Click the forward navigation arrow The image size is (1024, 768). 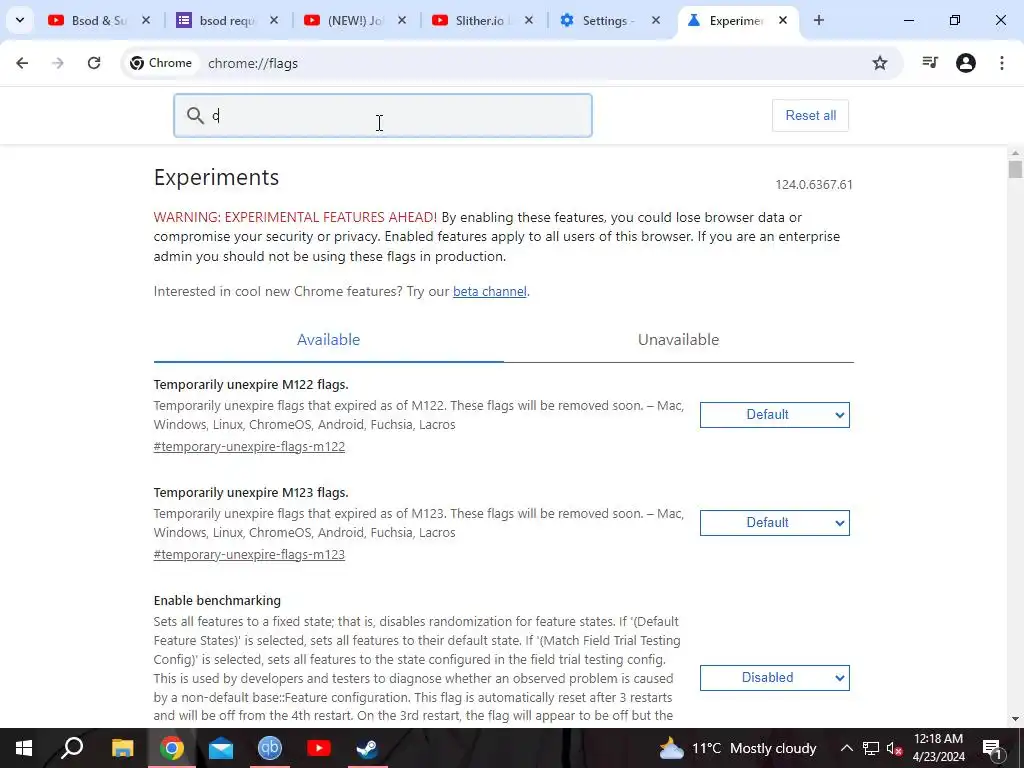58,63
